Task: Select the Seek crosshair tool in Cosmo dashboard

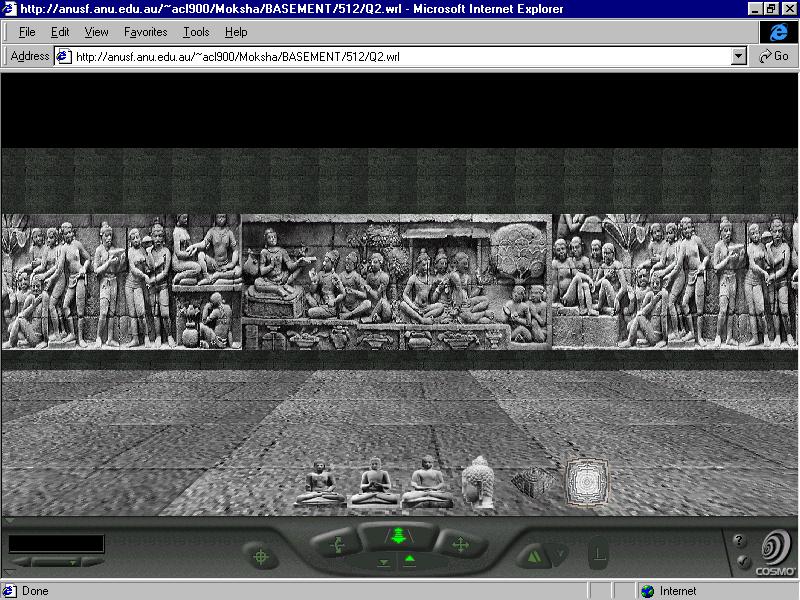Action: click(261, 556)
